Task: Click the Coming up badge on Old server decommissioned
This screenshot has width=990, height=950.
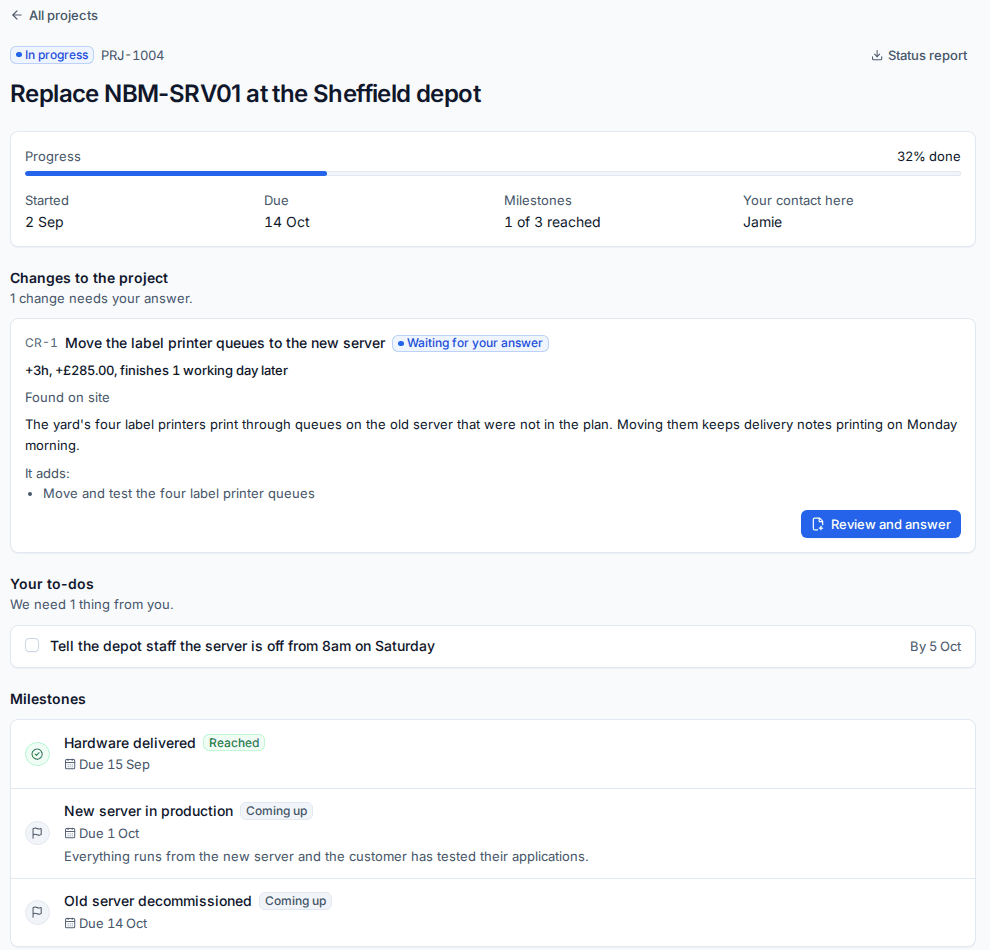Action: click(x=295, y=901)
